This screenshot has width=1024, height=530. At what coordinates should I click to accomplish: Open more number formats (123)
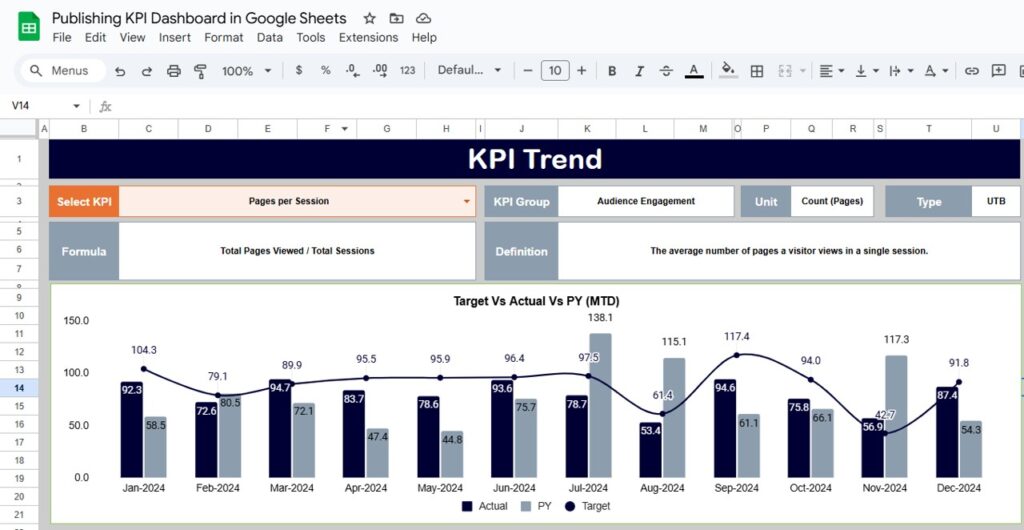coord(408,70)
